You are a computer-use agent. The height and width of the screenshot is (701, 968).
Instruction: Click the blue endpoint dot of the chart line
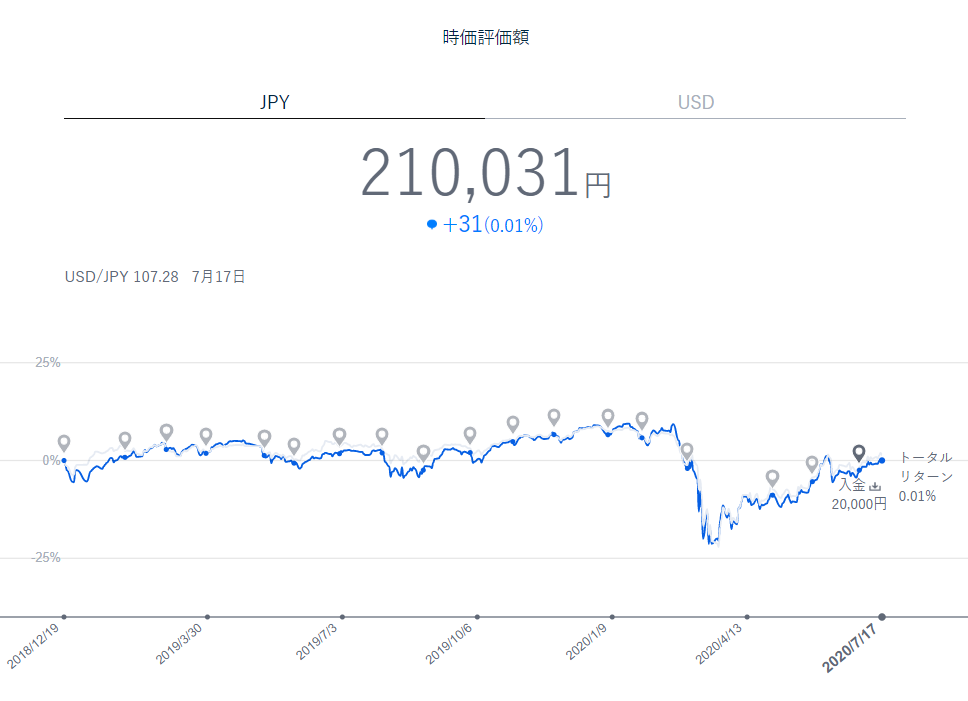pos(881,460)
